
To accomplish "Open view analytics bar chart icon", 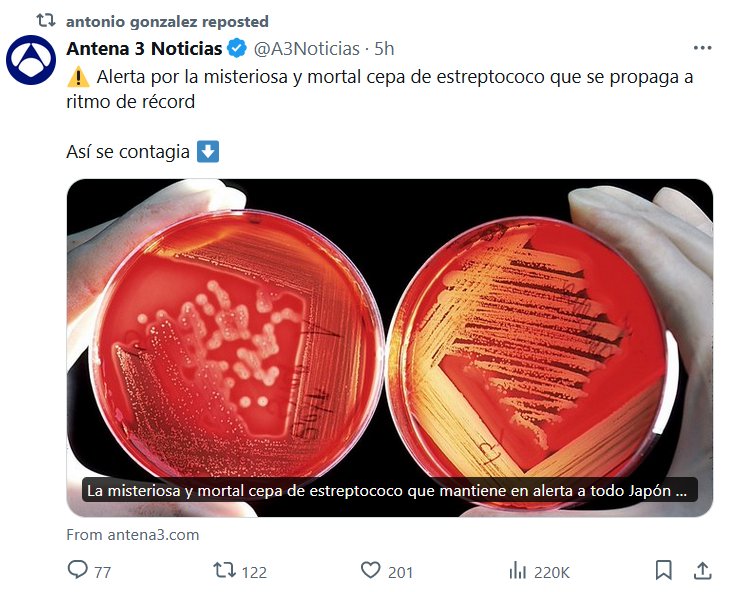I will coord(517,571).
